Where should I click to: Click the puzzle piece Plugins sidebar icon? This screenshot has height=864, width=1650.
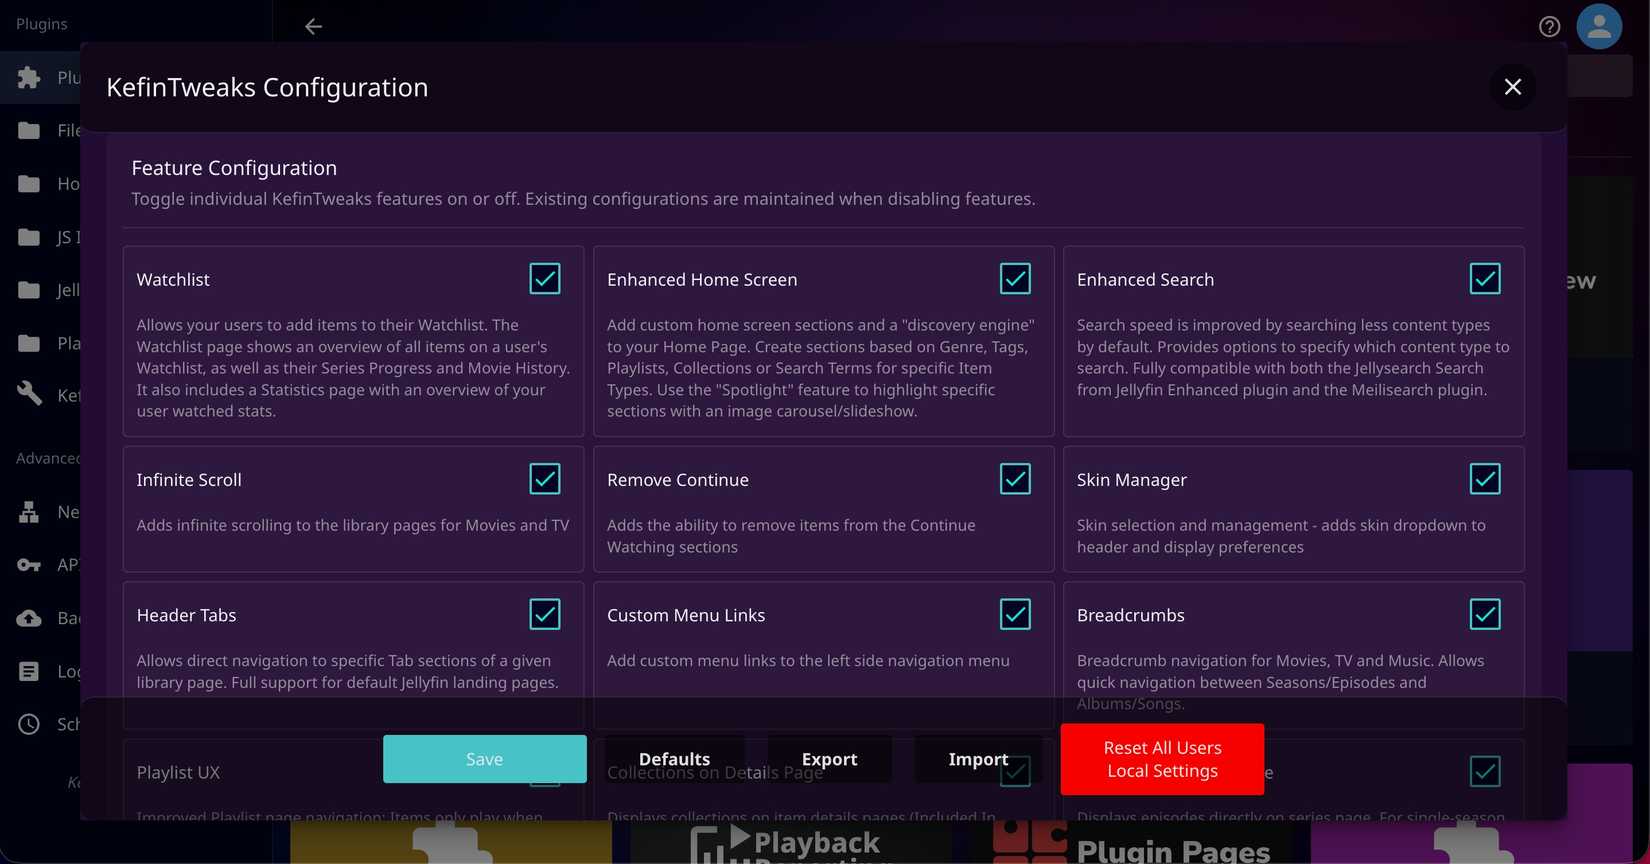tap(29, 77)
